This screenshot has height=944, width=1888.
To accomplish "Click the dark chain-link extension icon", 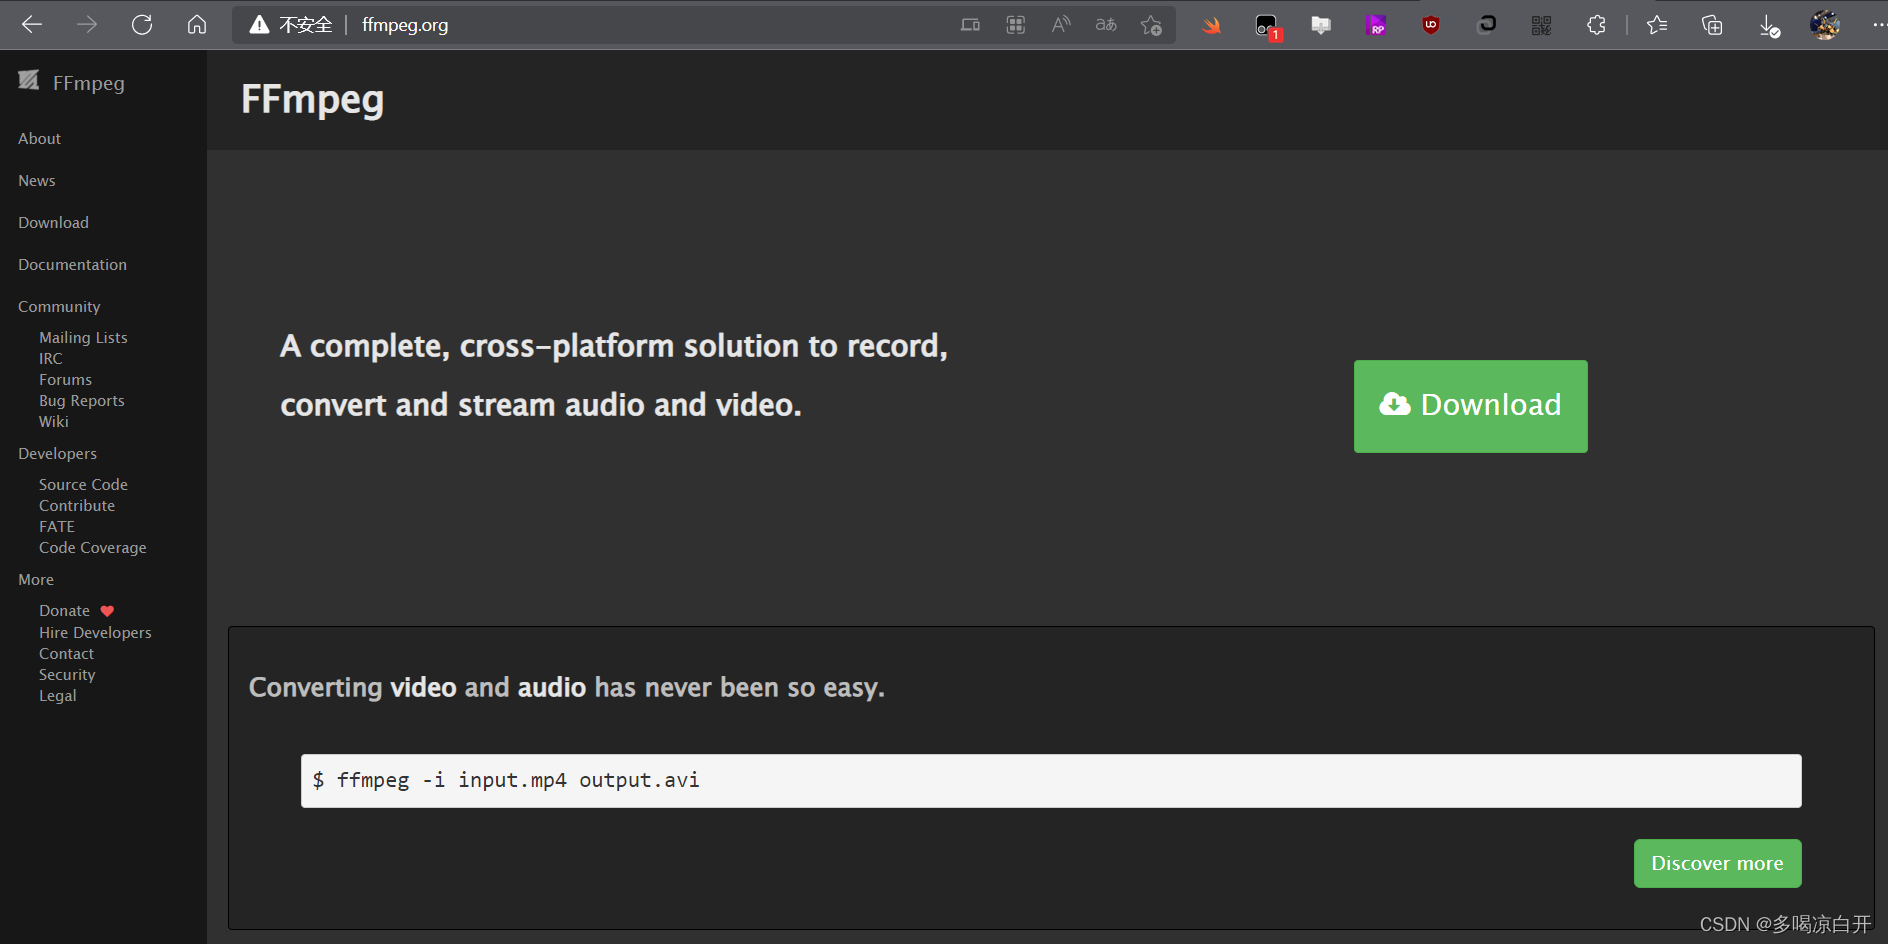I will (1487, 24).
